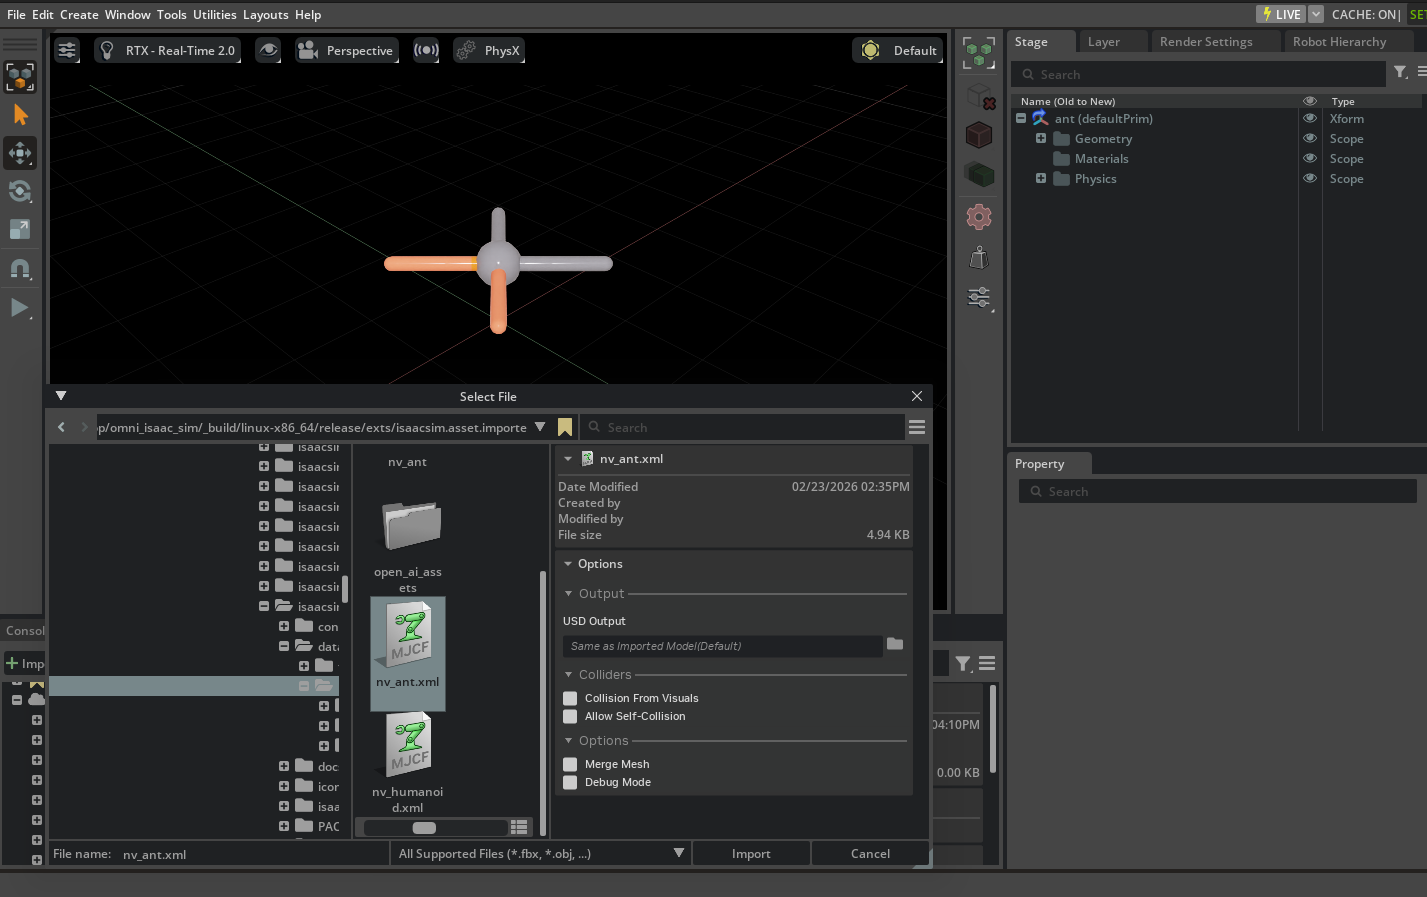Open Stage panel filter icon

[1401, 72]
